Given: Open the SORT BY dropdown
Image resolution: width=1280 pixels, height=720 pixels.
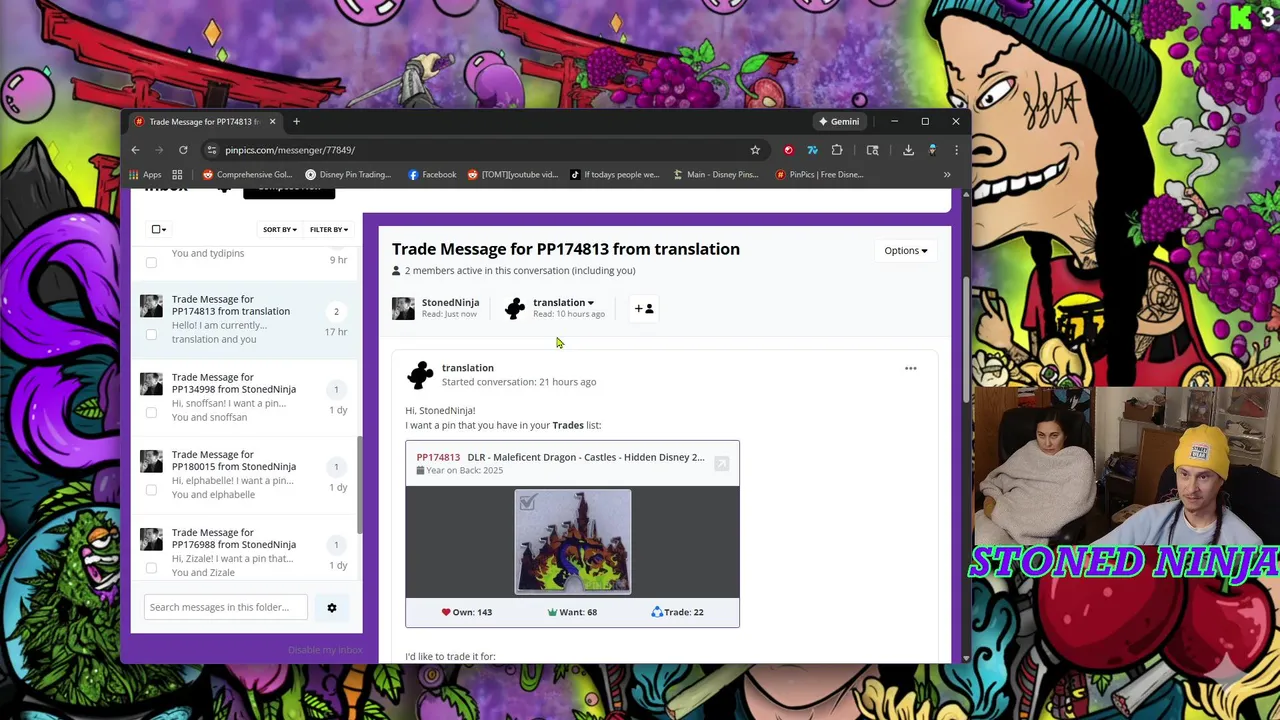Looking at the screenshot, I should tap(279, 229).
